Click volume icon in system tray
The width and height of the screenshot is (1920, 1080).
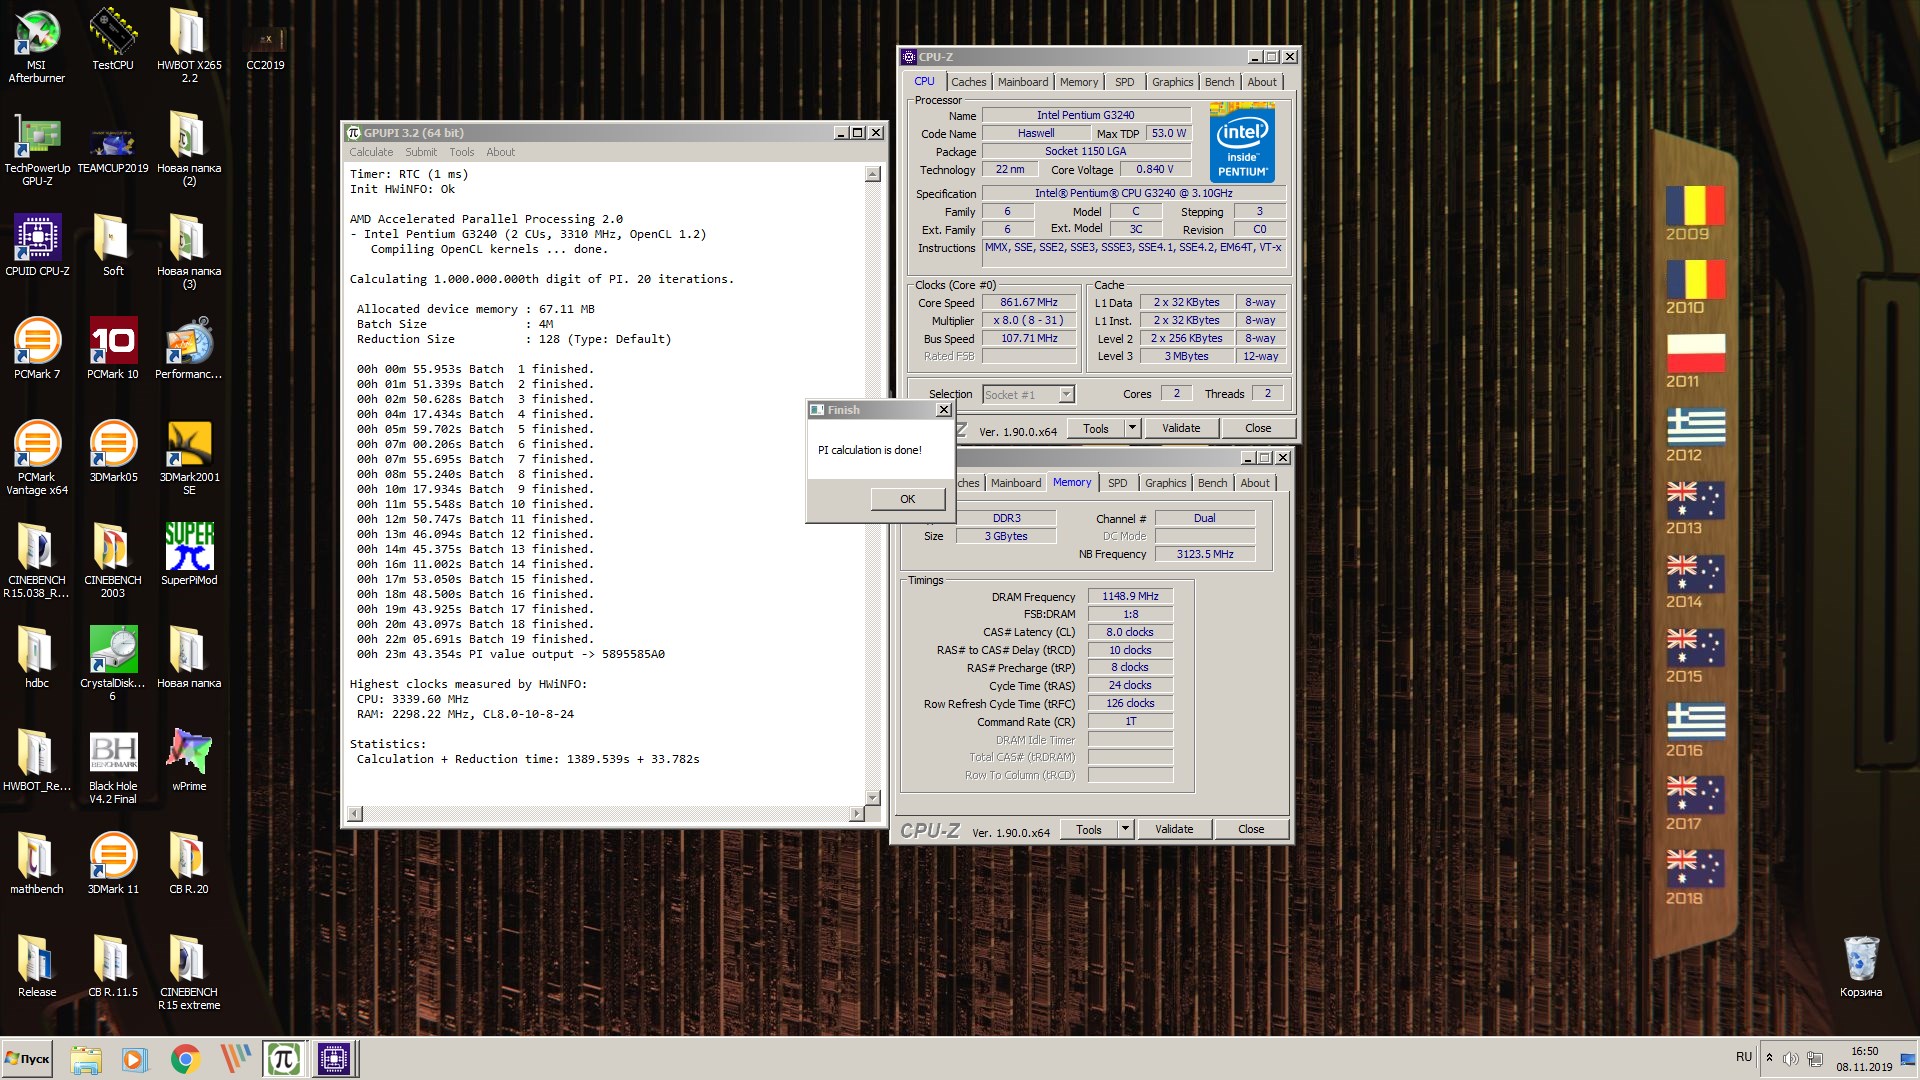(x=1791, y=1059)
